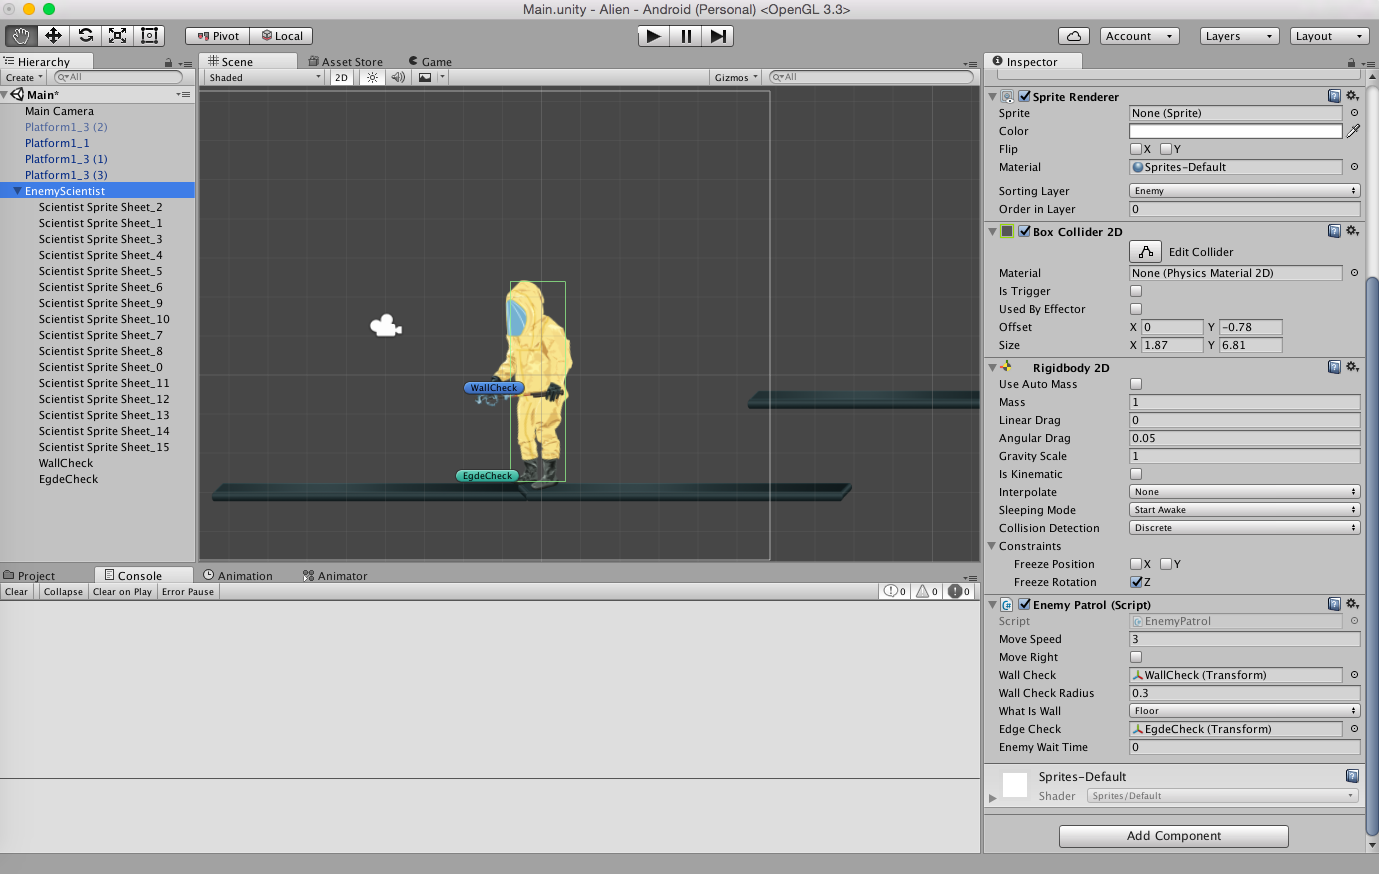The width and height of the screenshot is (1379, 874).
Task: Select the Rotate tool
Action: (85, 35)
